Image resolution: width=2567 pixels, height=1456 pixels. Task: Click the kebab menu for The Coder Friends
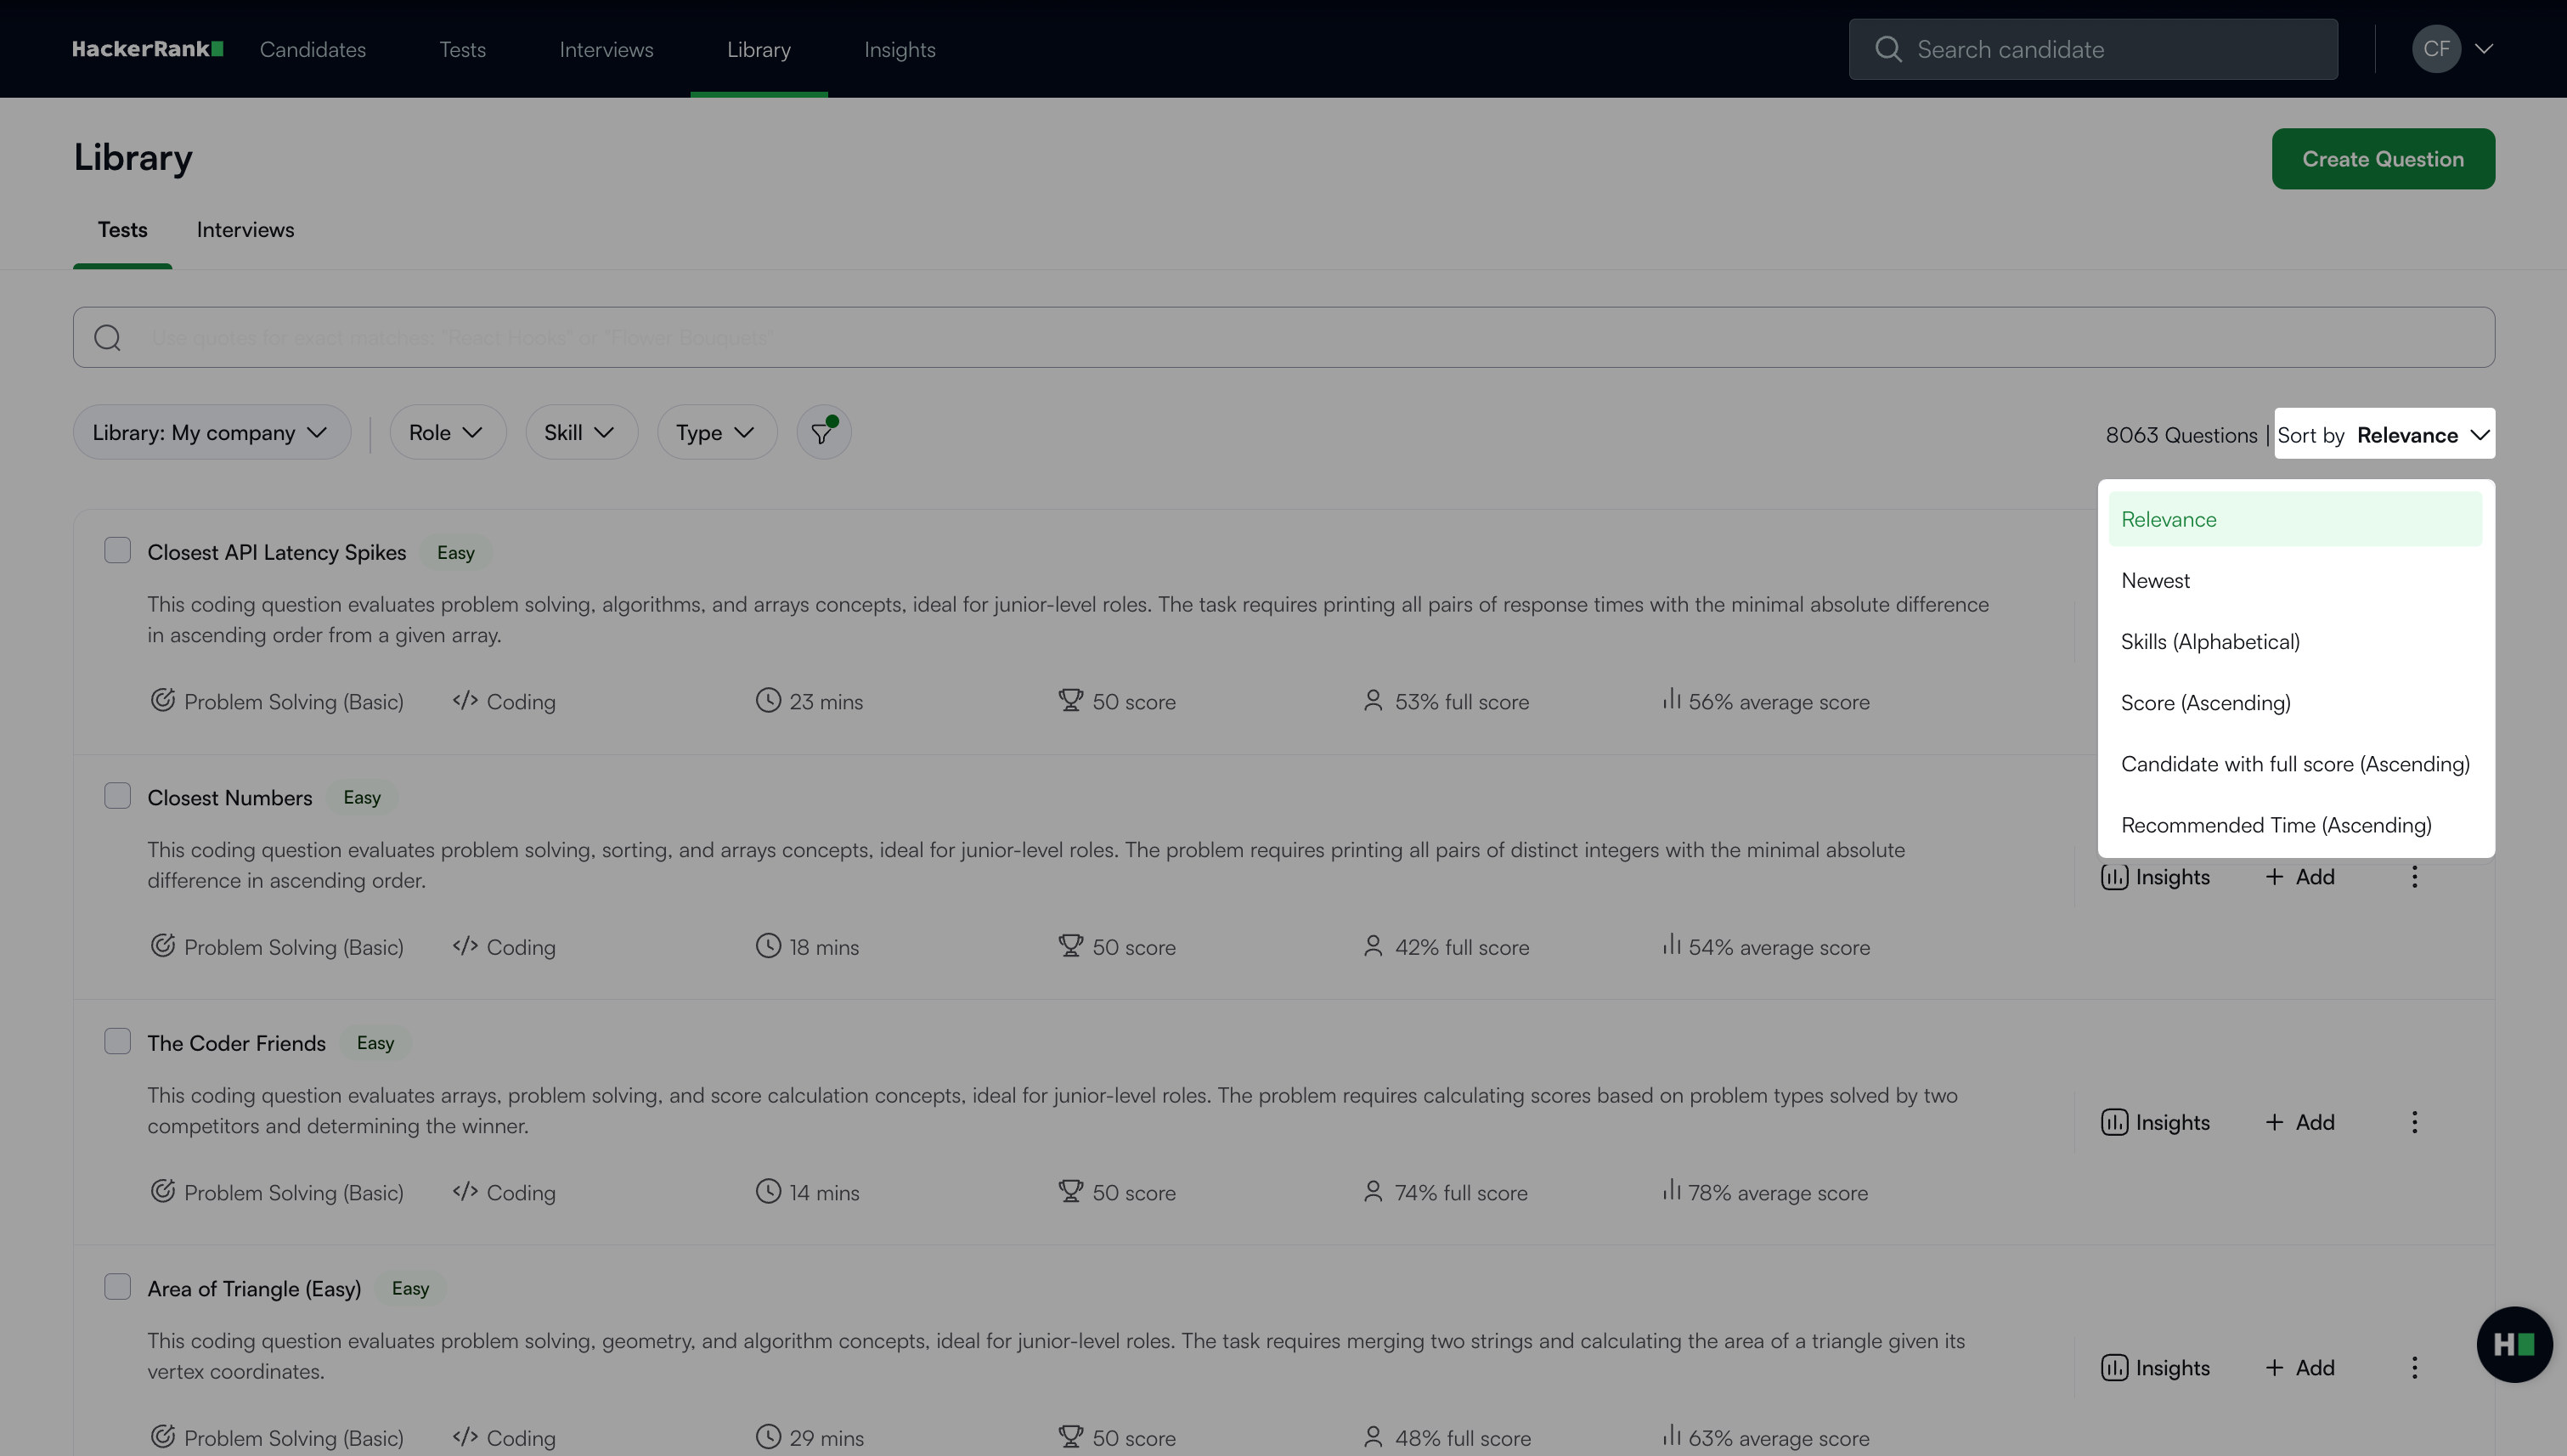(x=2414, y=1122)
